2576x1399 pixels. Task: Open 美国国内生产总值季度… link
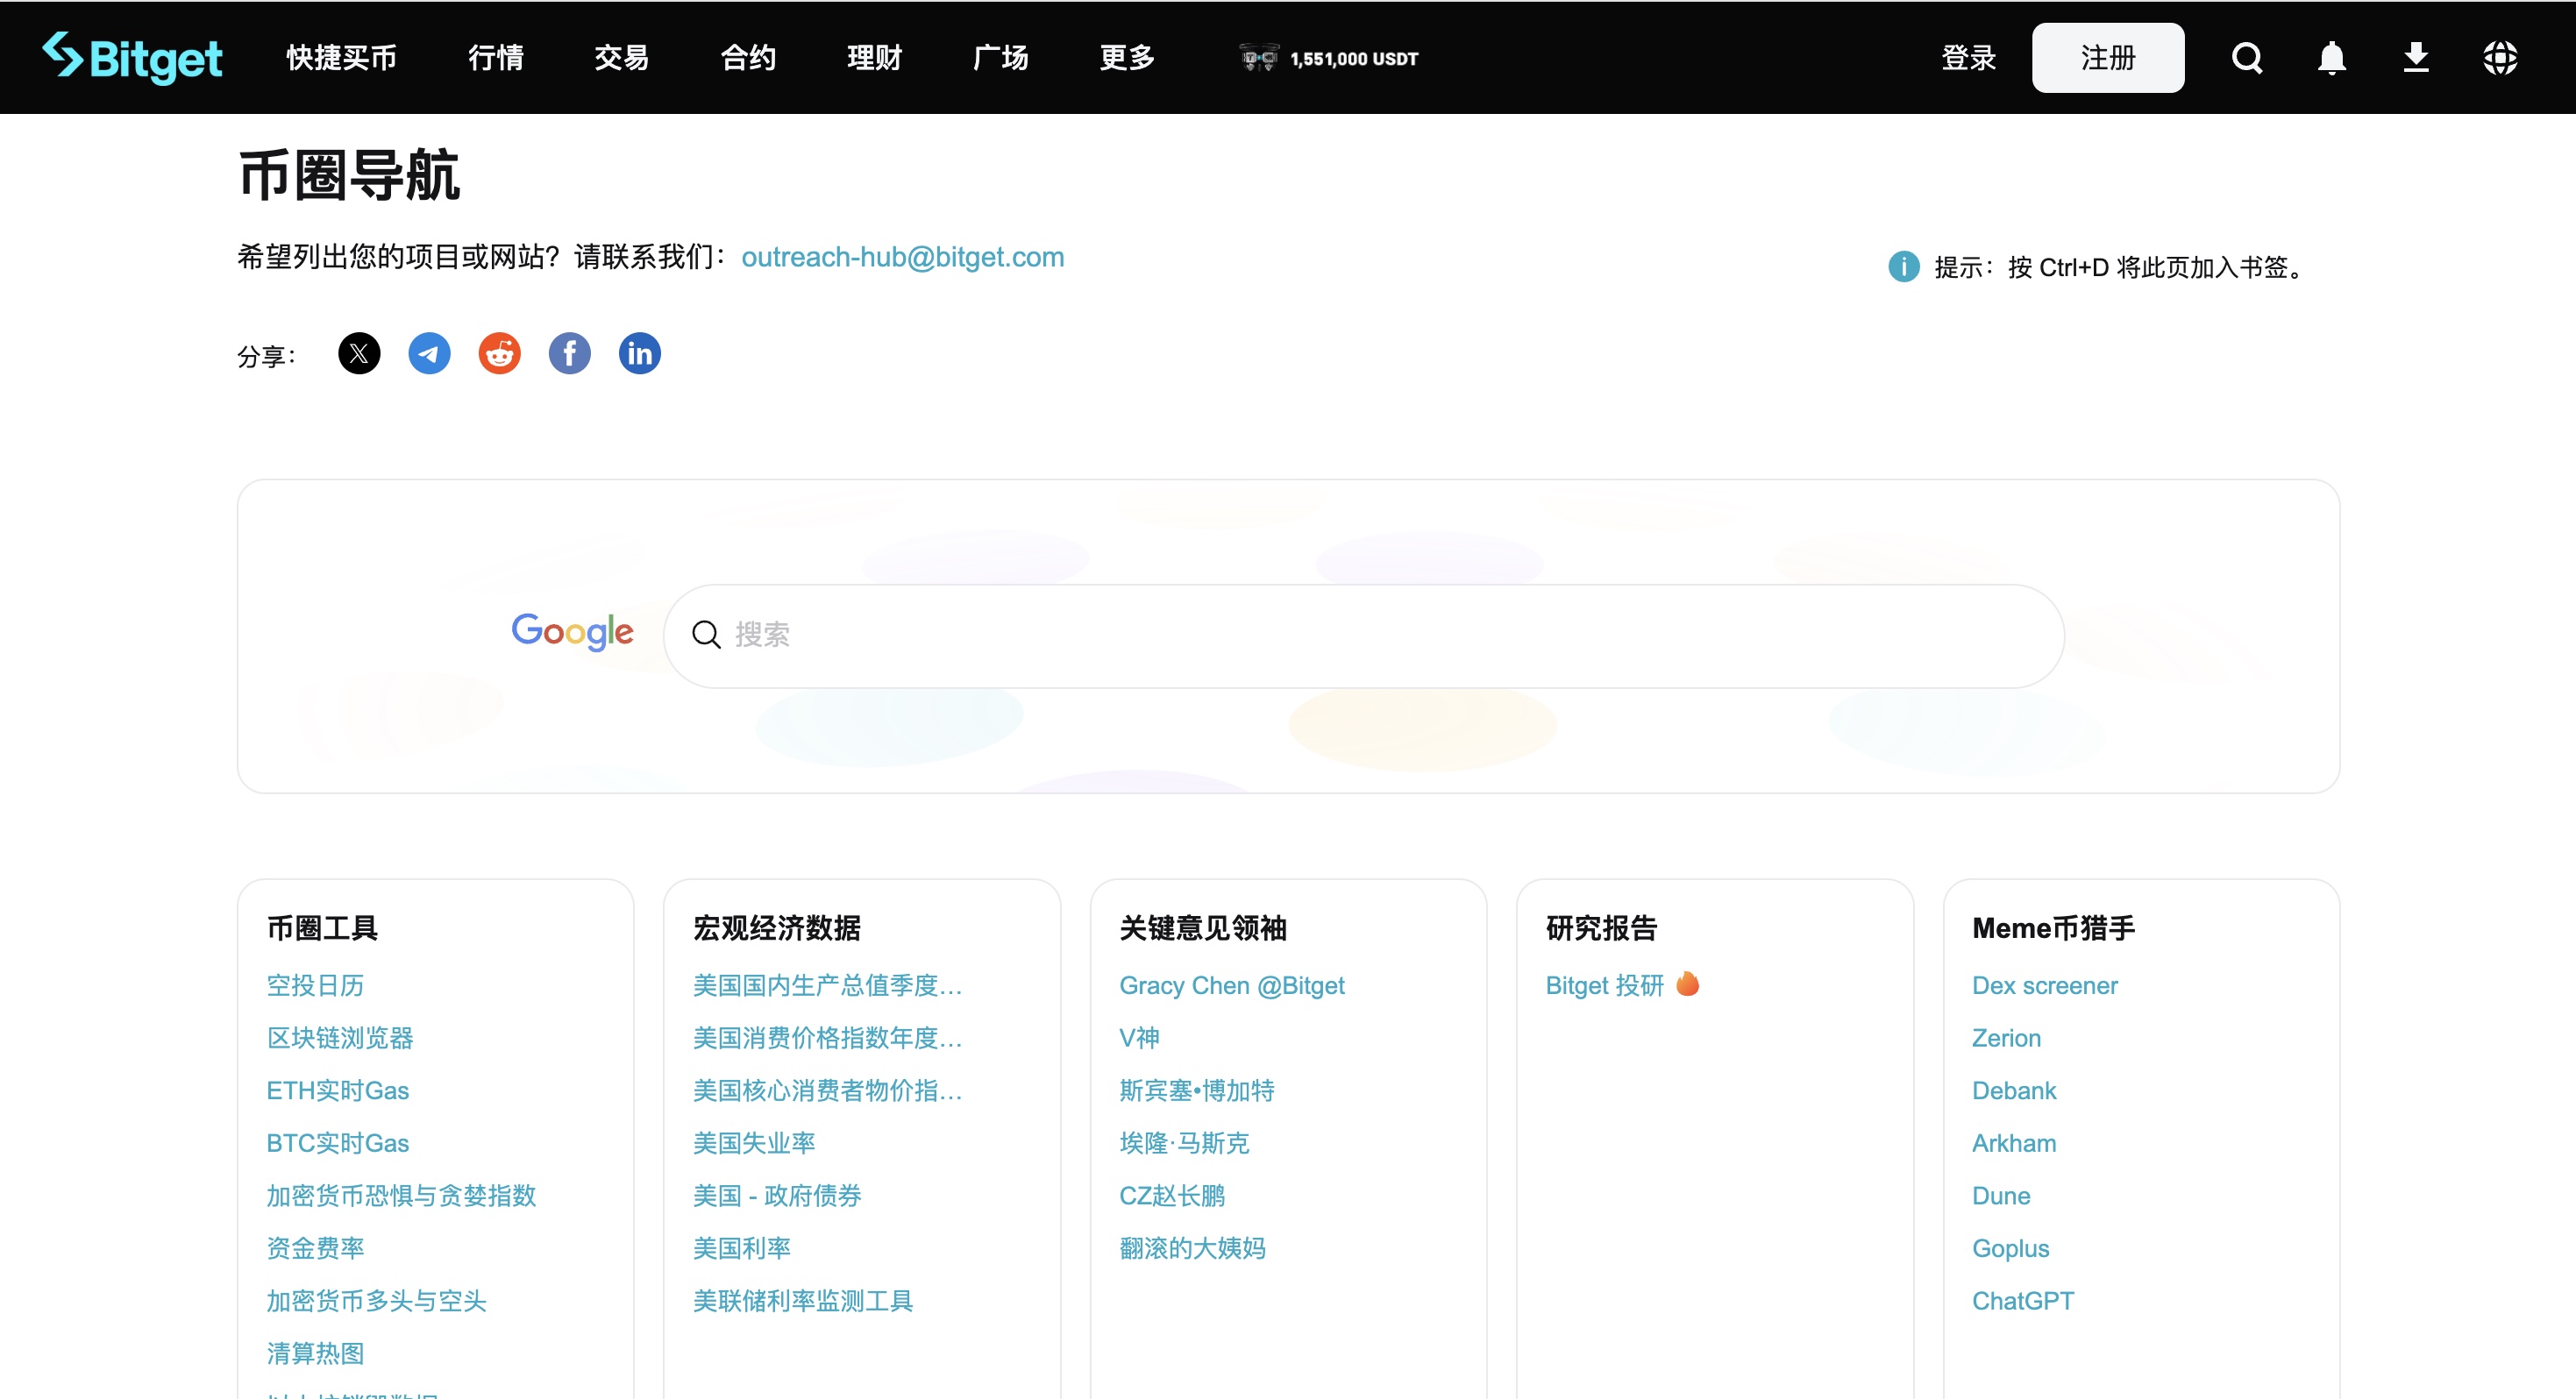(x=828, y=985)
